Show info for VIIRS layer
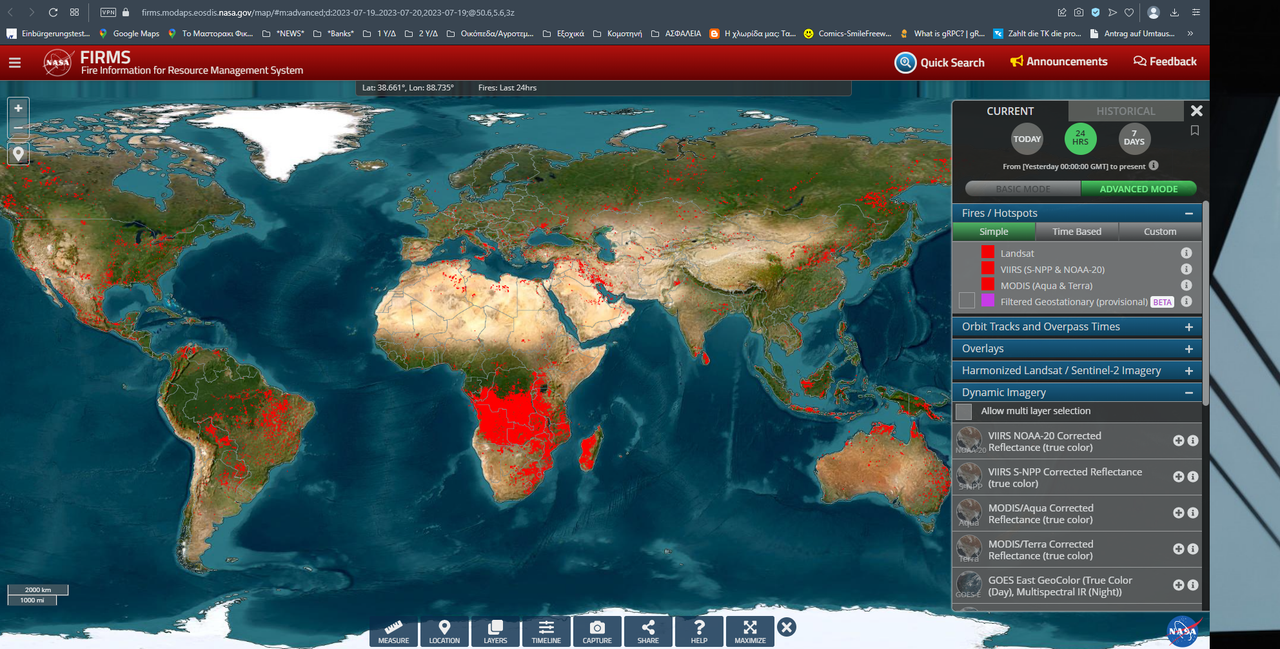1280x649 pixels. click(x=1186, y=269)
